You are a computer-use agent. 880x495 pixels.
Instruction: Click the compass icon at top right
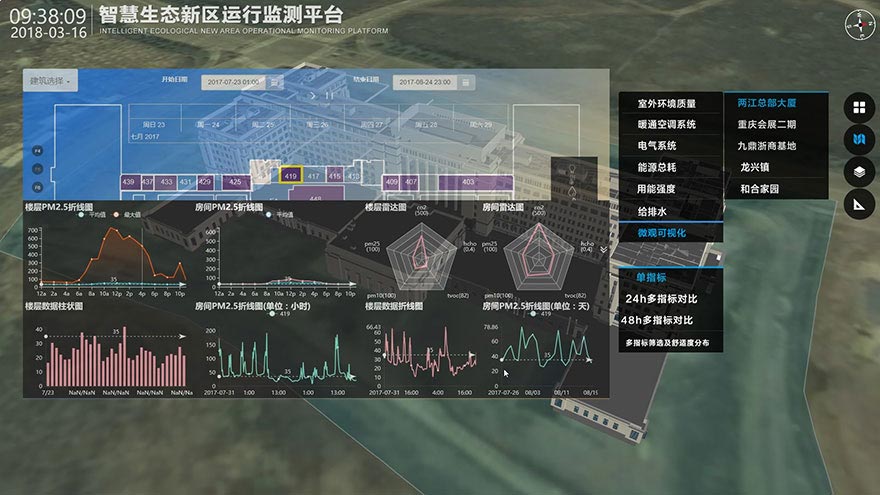point(859,24)
